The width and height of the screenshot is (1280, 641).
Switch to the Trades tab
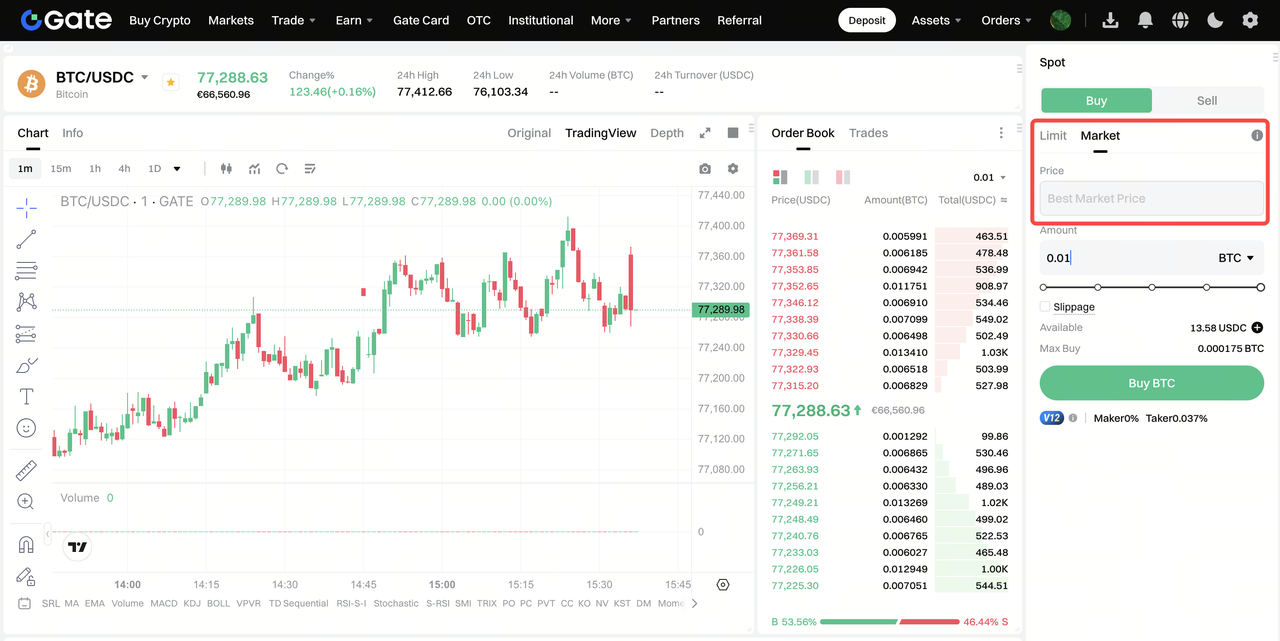(x=868, y=133)
